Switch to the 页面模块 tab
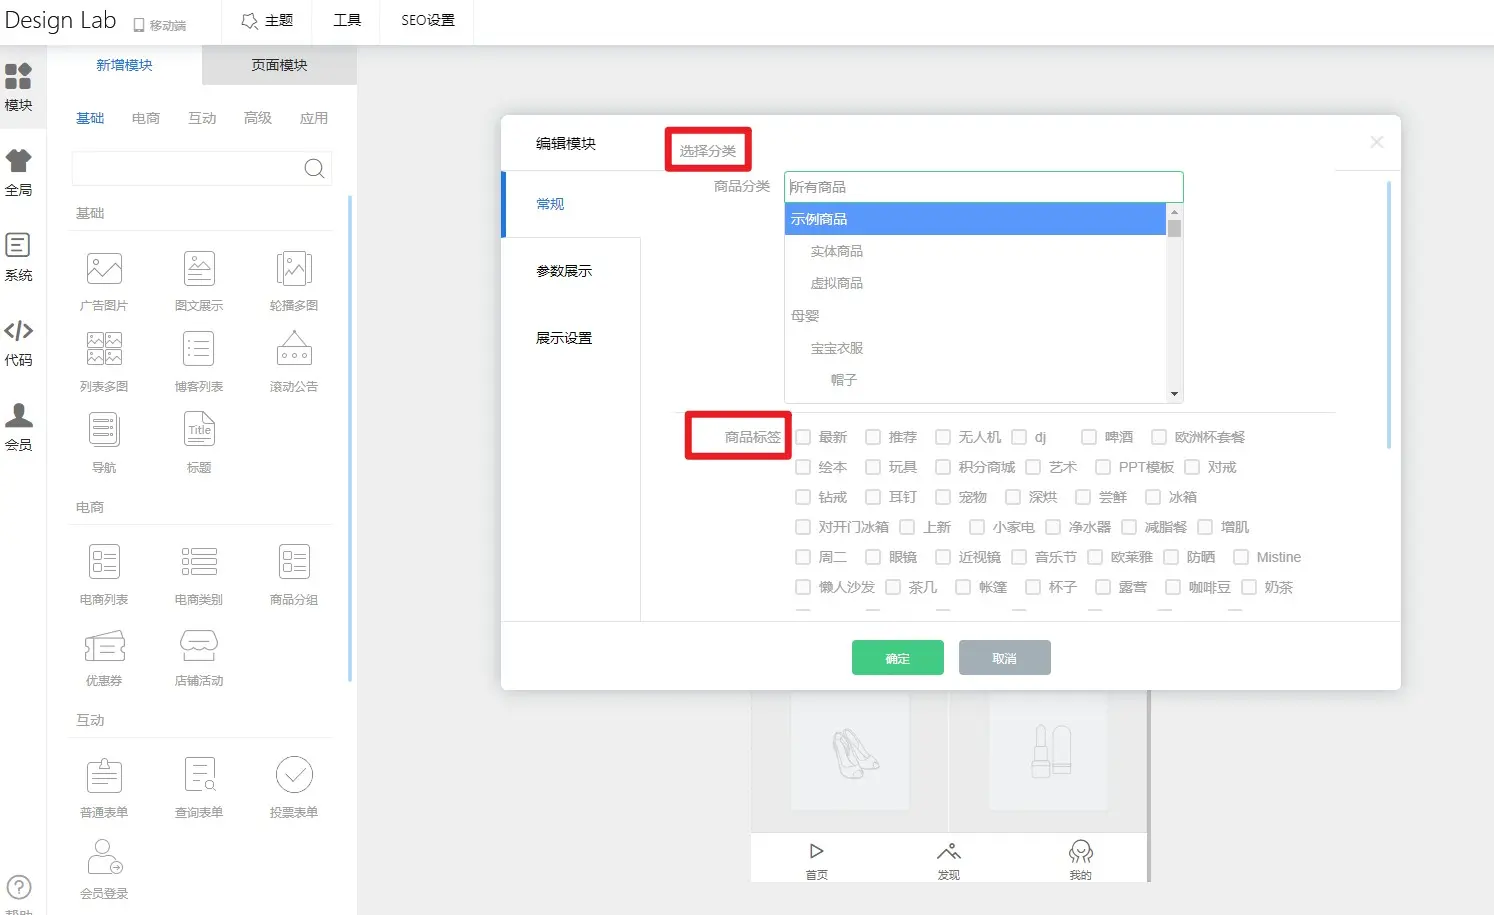The width and height of the screenshot is (1494, 915). click(x=279, y=65)
